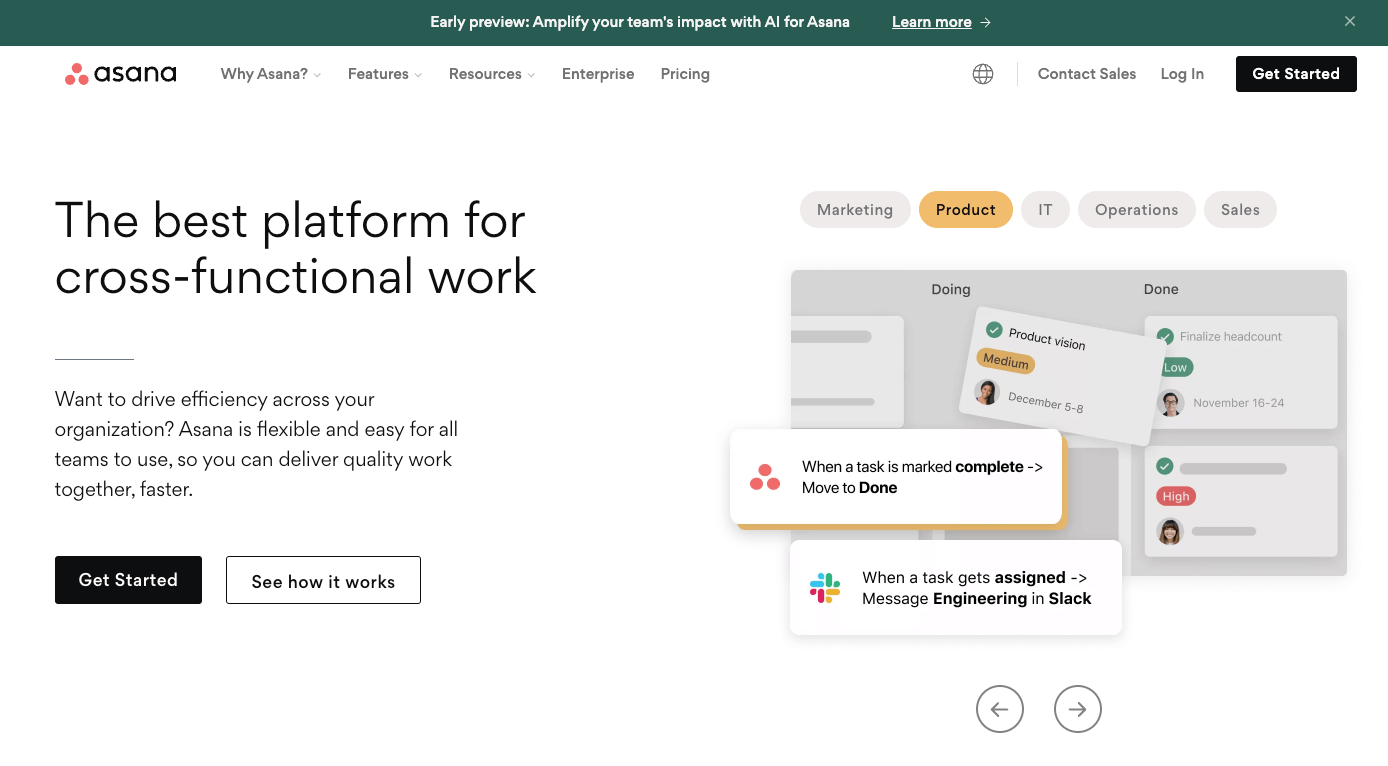Viewport: 1388px width, 766px height.
Task: Click the Doing column header
Action: pyautogui.click(x=951, y=289)
